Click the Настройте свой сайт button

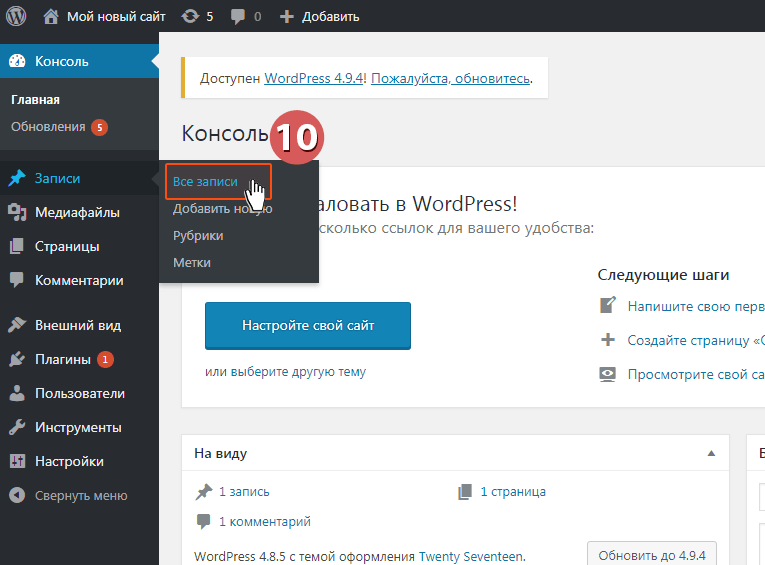308,325
